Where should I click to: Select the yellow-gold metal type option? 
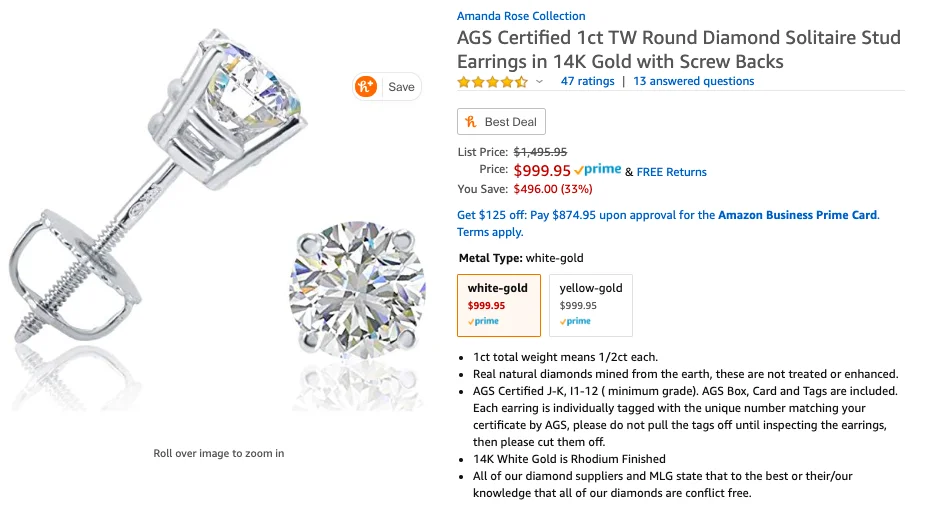coord(590,305)
